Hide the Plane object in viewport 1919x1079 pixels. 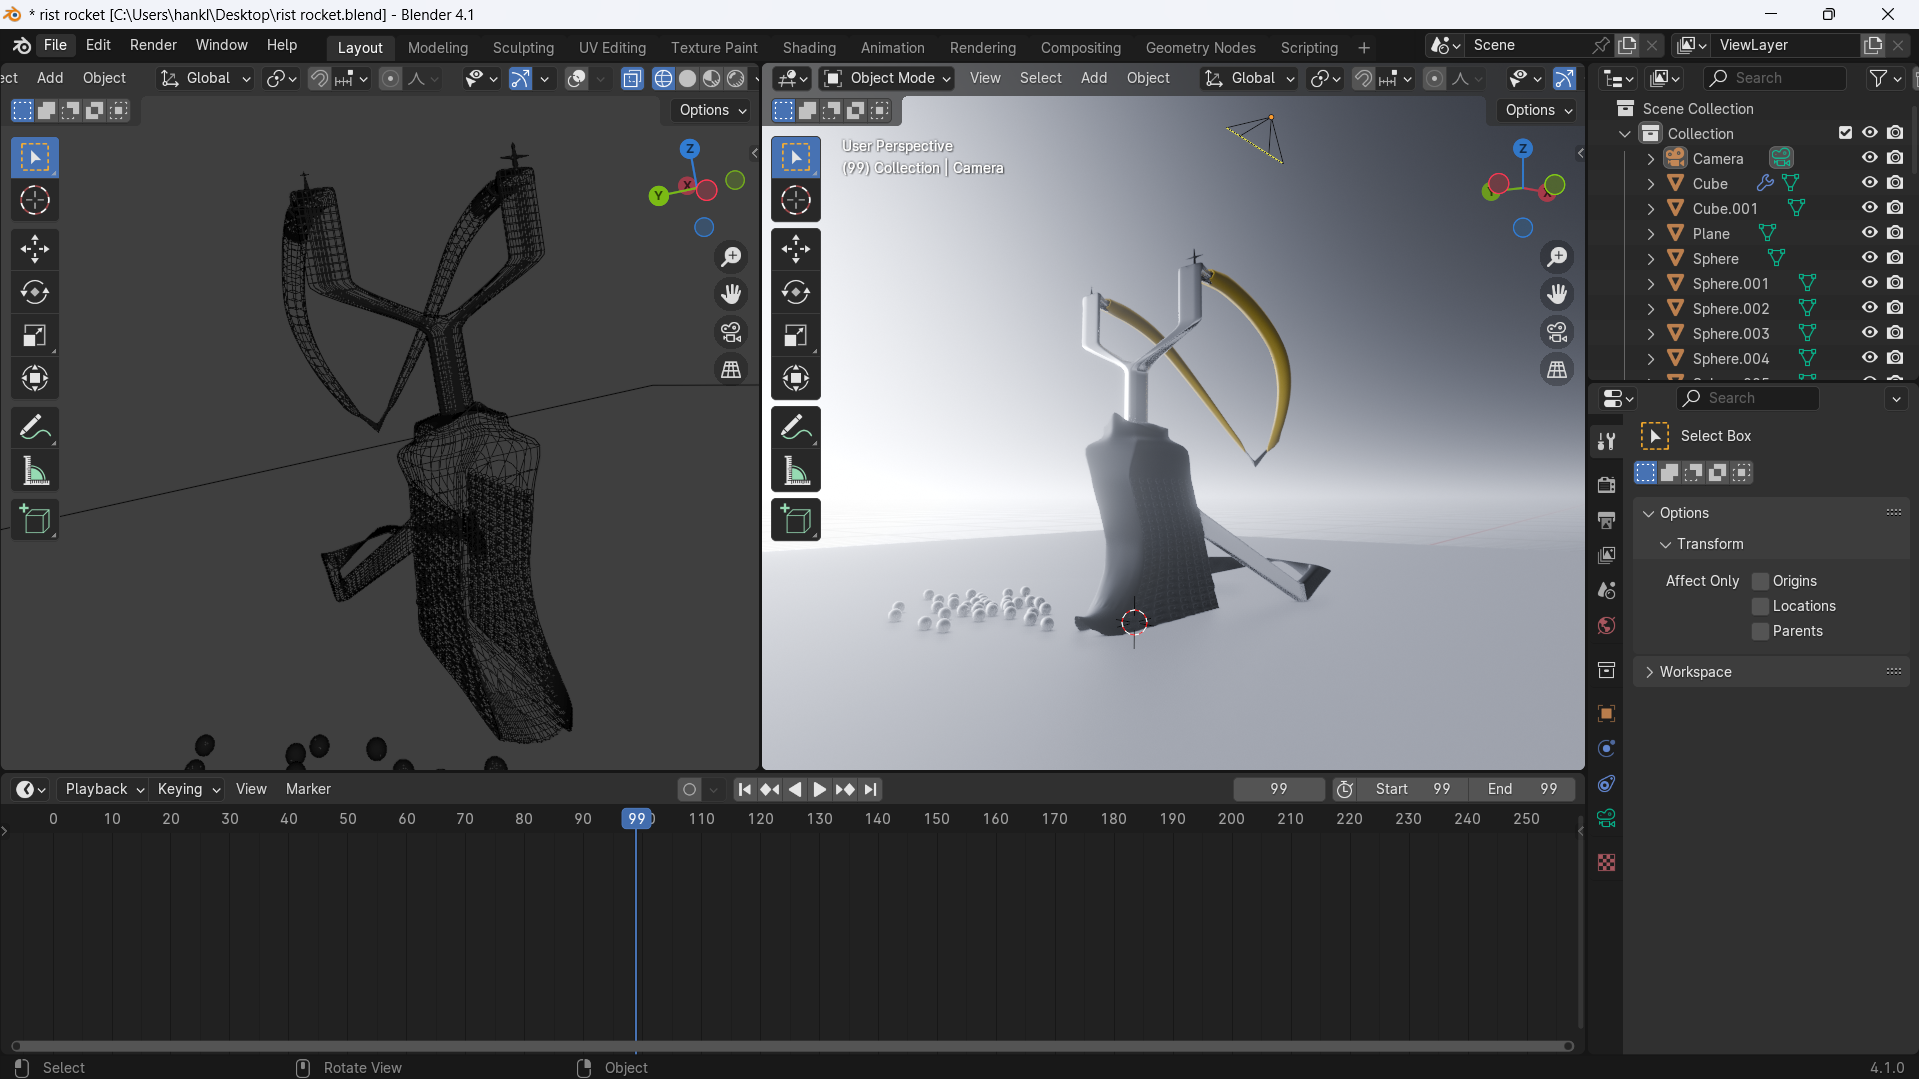[1869, 233]
